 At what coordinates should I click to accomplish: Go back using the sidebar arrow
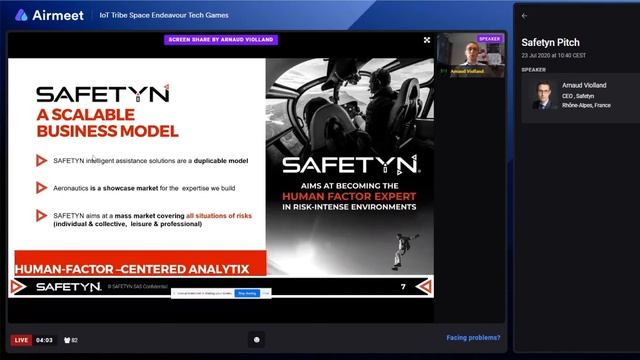tap(524, 16)
